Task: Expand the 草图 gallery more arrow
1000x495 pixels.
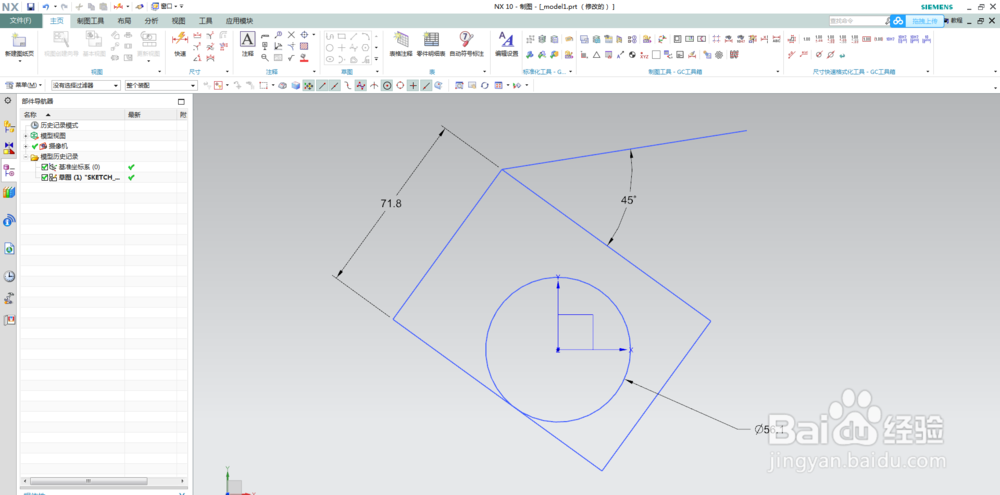Action: (376, 59)
